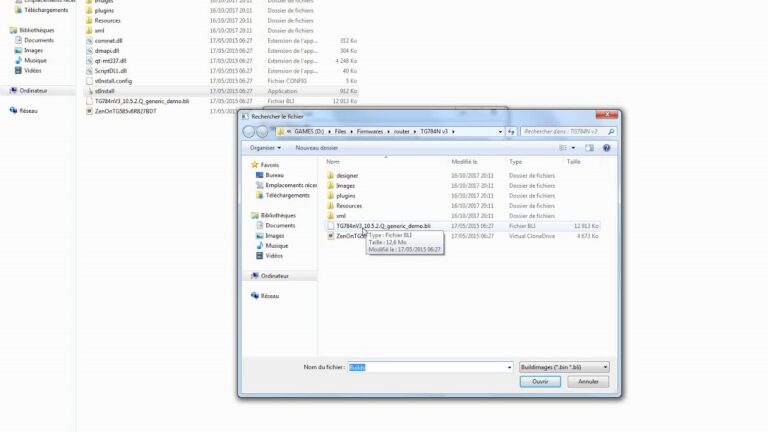Sort files by the Taille column

pos(573,161)
